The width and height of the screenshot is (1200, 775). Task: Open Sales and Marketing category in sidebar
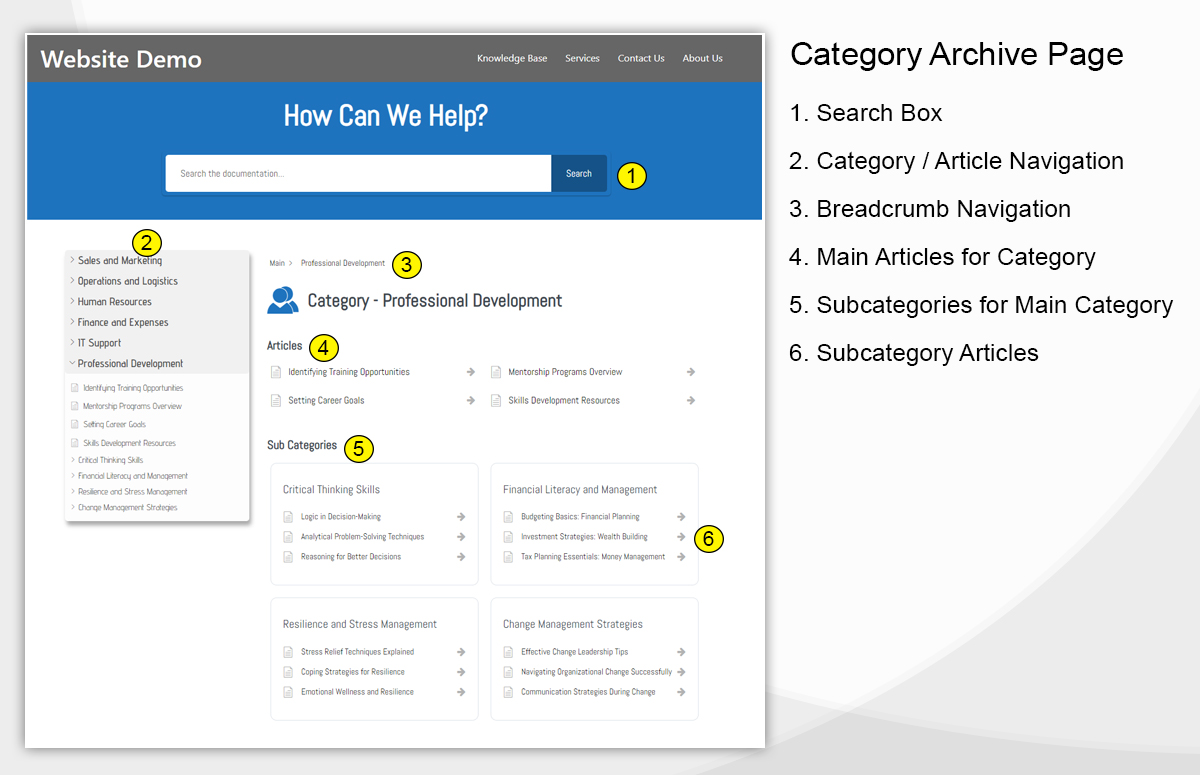coord(120,260)
